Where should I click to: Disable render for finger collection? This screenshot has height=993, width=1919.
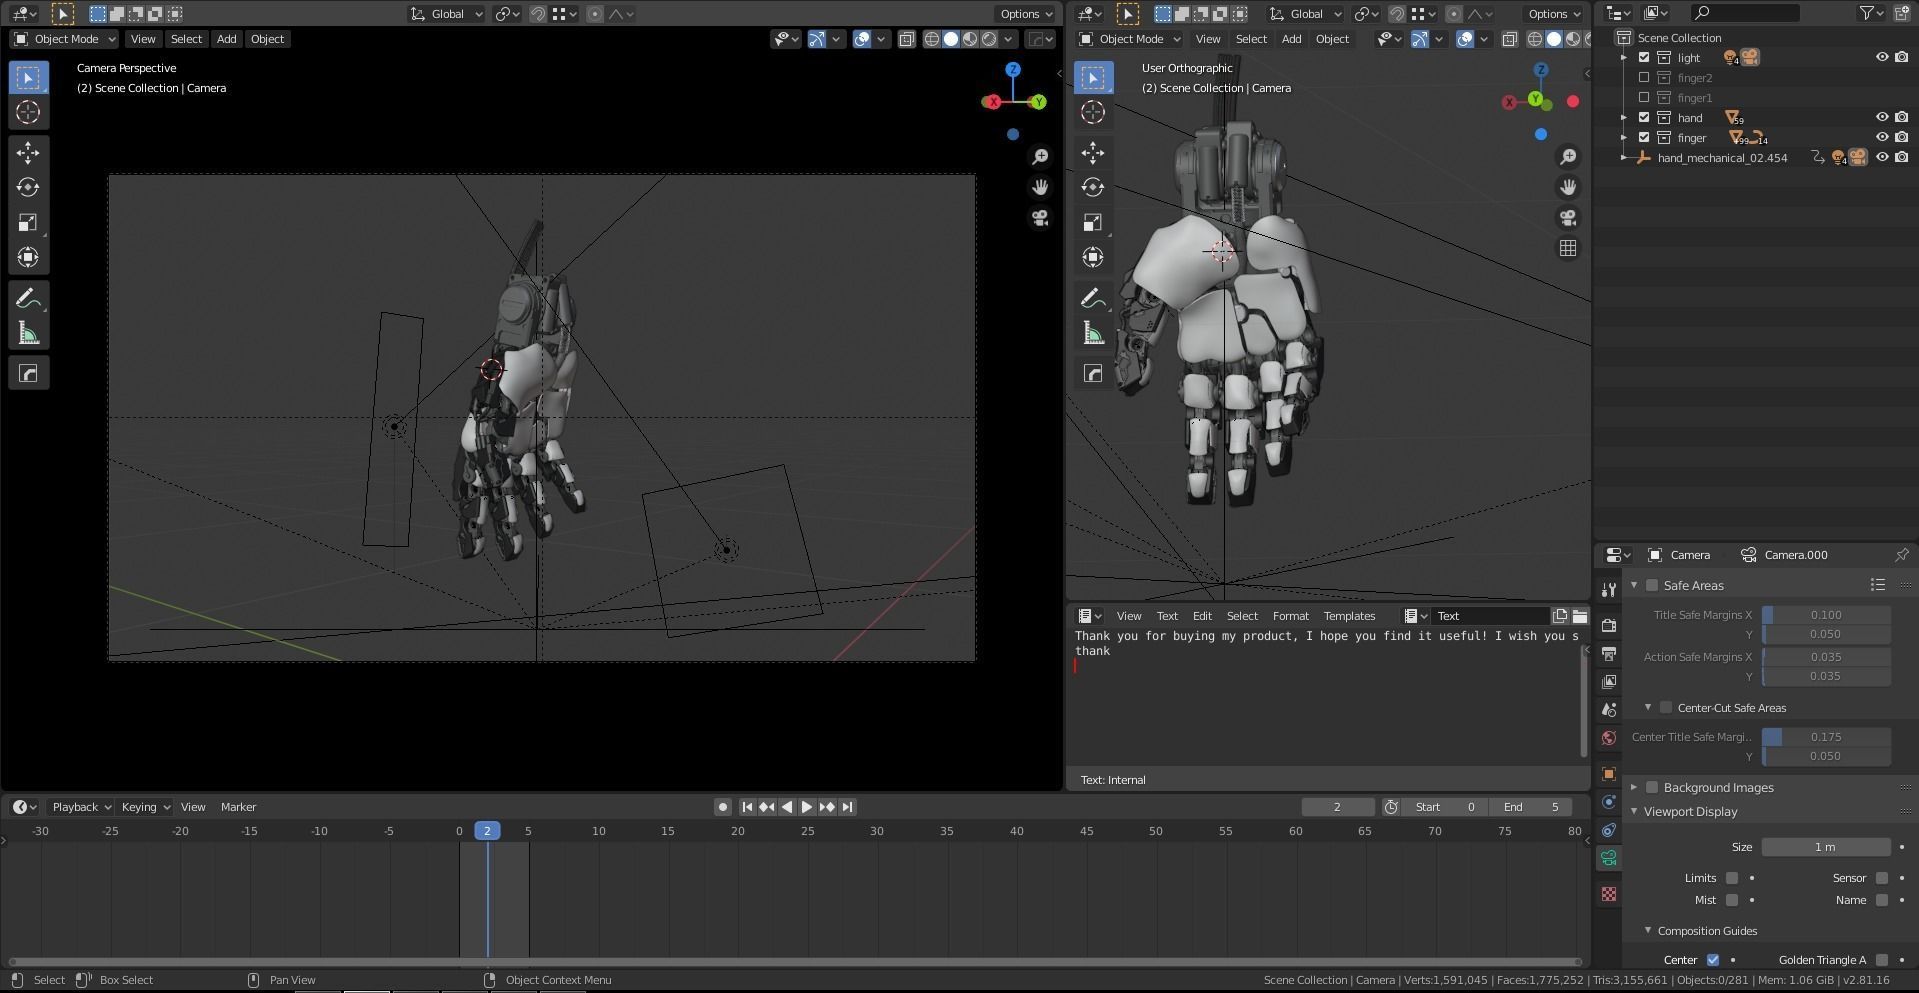pyautogui.click(x=1901, y=138)
